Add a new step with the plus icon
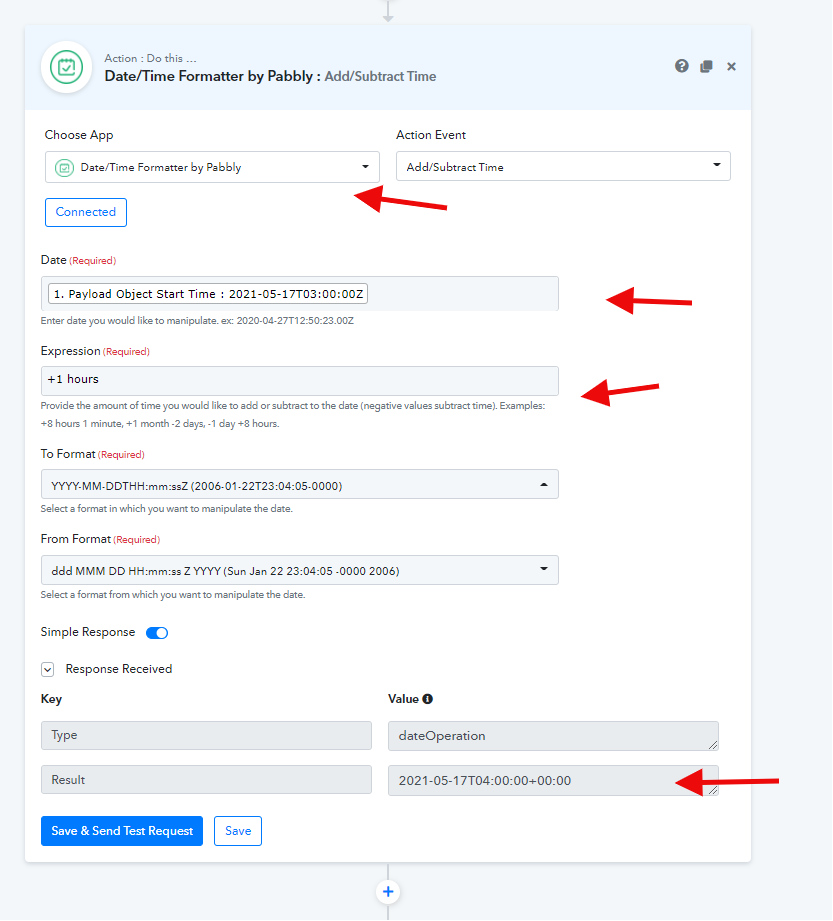The image size is (833, 921). (388, 892)
